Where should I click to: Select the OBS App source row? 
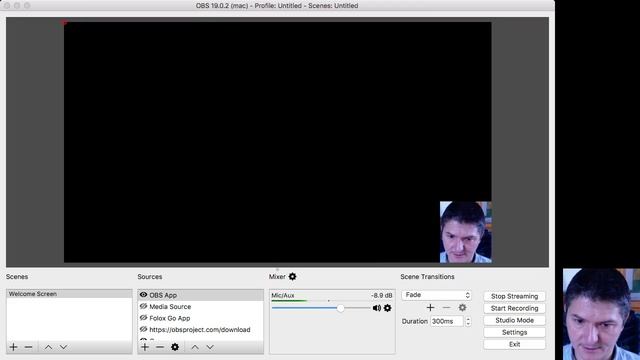[x=200, y=295]
